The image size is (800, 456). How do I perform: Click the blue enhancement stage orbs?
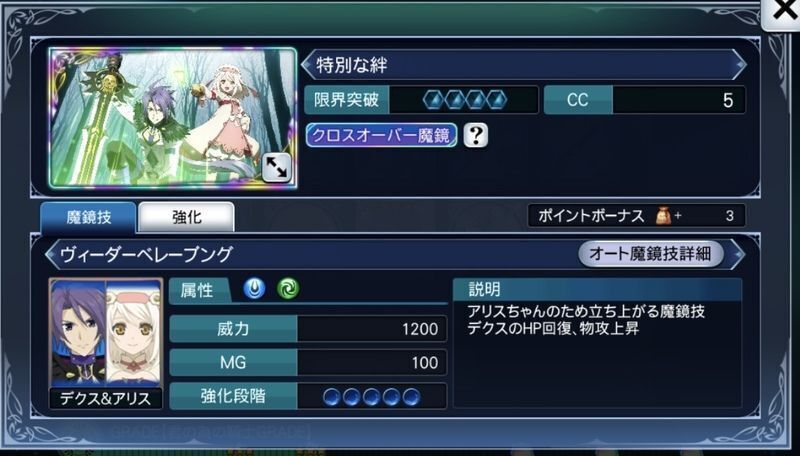point(371,396)
